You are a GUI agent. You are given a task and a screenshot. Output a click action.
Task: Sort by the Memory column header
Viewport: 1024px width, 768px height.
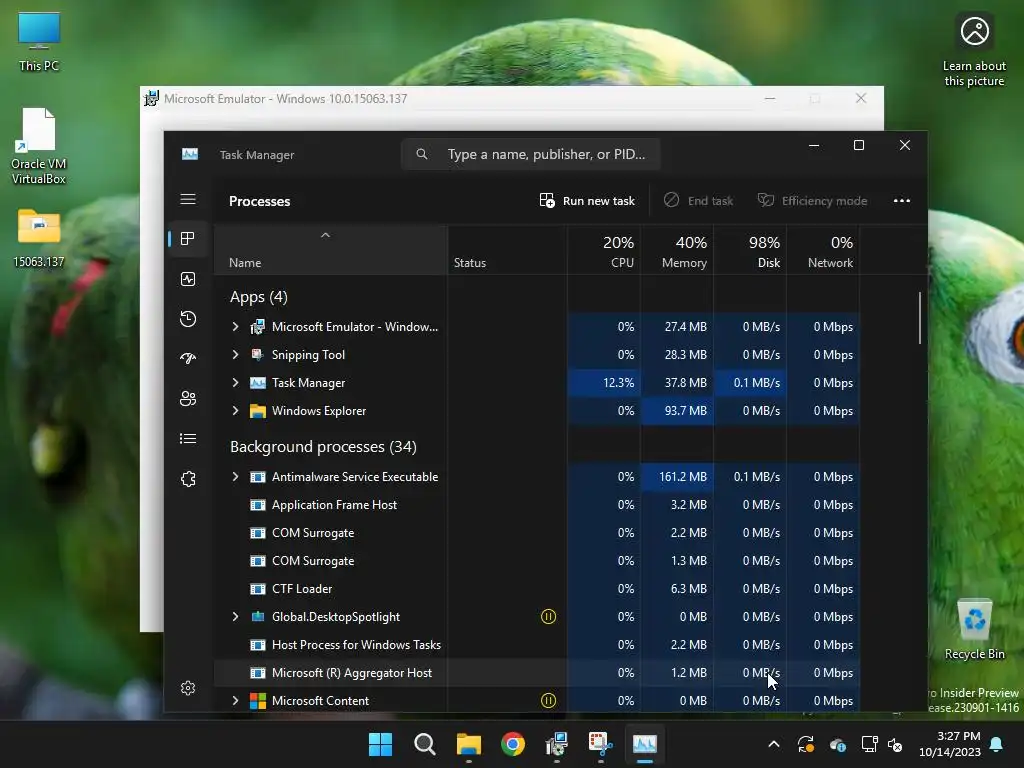click(x=677, y=250)
